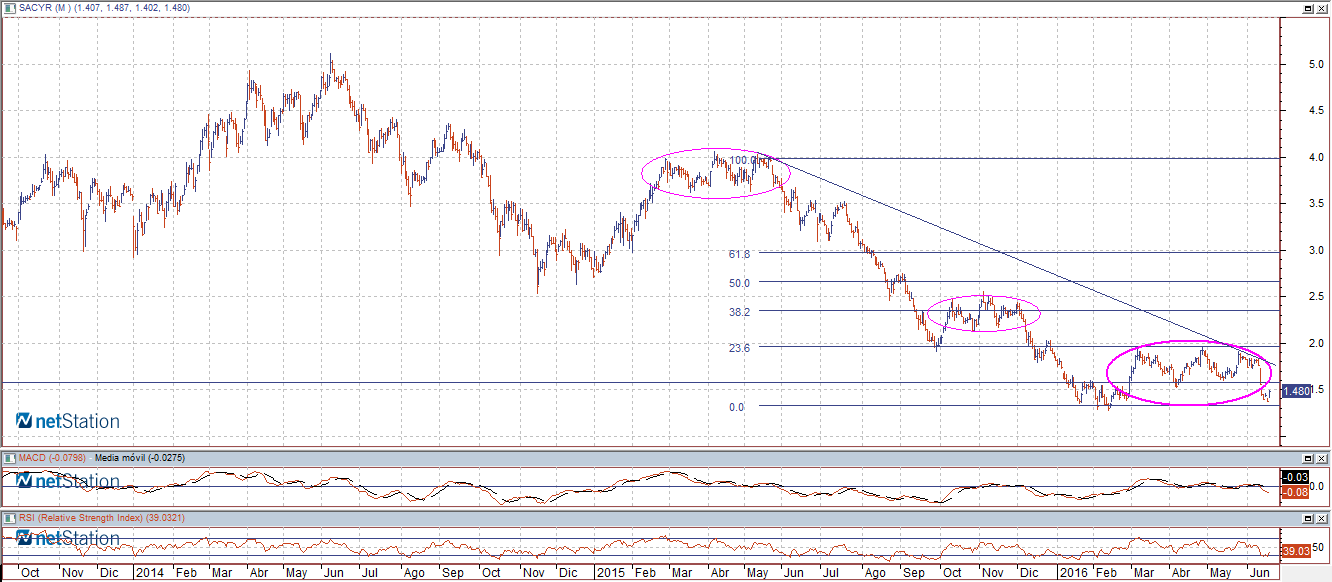Screen dimensions: 1332x582
Task: Close the RSI indicator panel
Action: click(1322, 518)
